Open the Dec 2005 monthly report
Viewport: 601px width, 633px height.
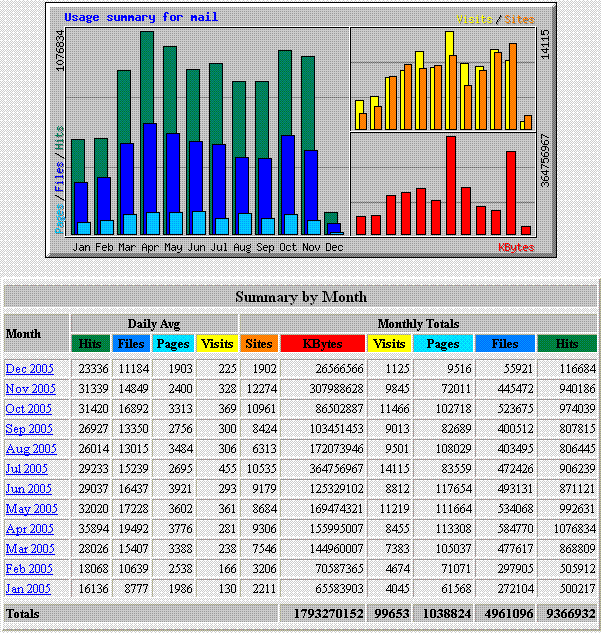[x=30, y=369]
